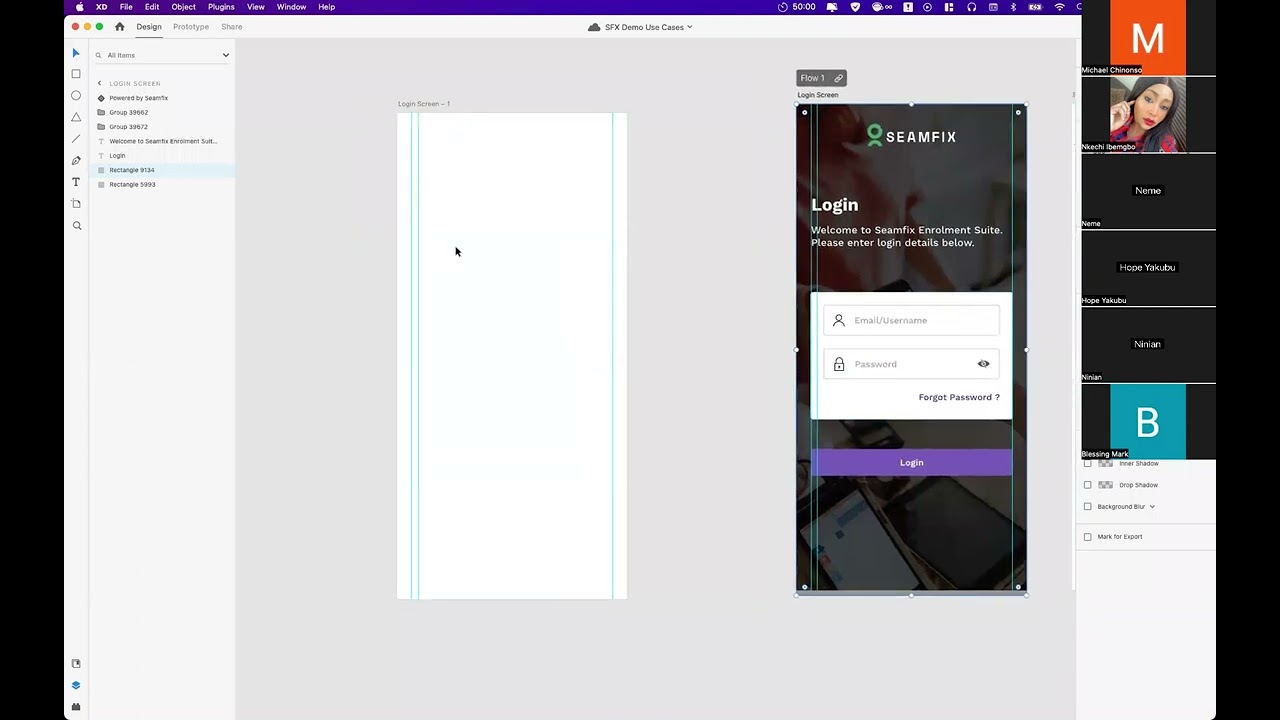Click the Flow 1 label
Viewport: 1280px width, 720px height.
pyautogui.click(x=812, y=78)
